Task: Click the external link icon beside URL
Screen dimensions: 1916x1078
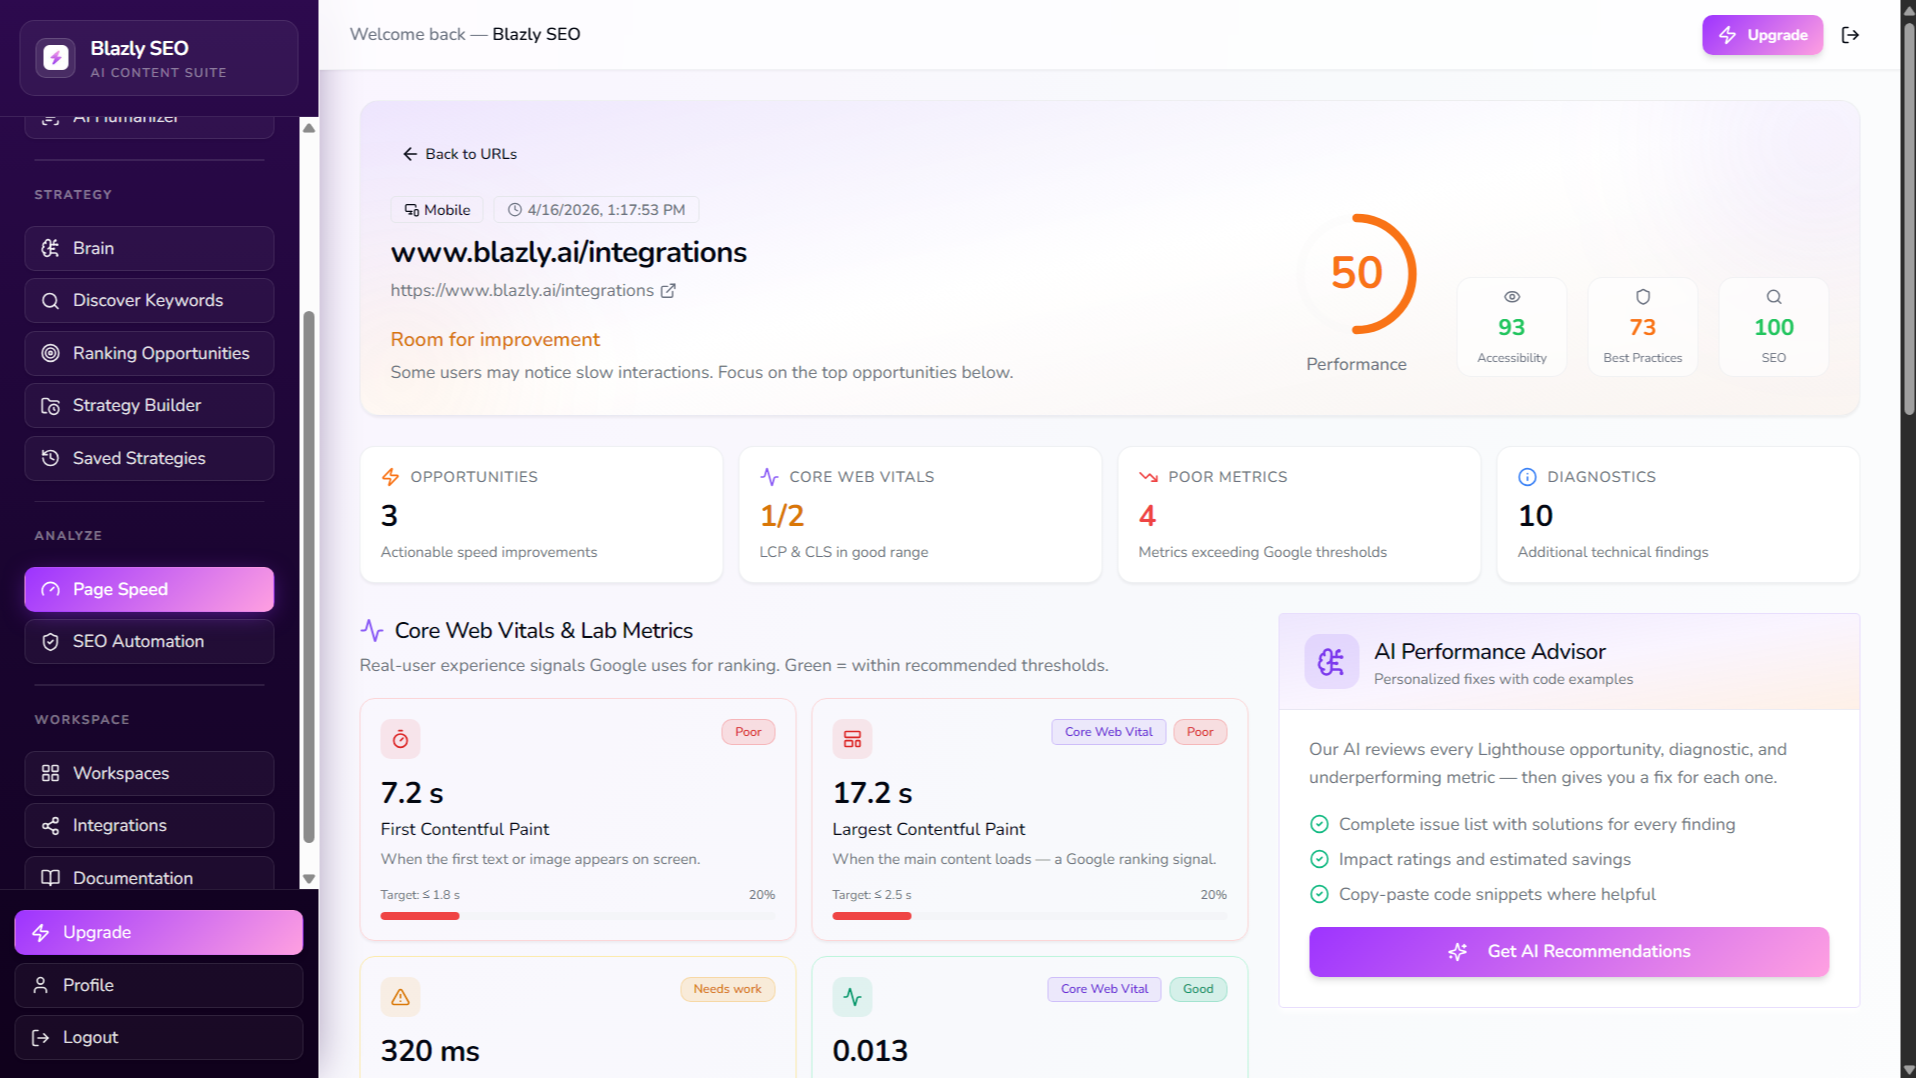Action: [x=668, y=291]
